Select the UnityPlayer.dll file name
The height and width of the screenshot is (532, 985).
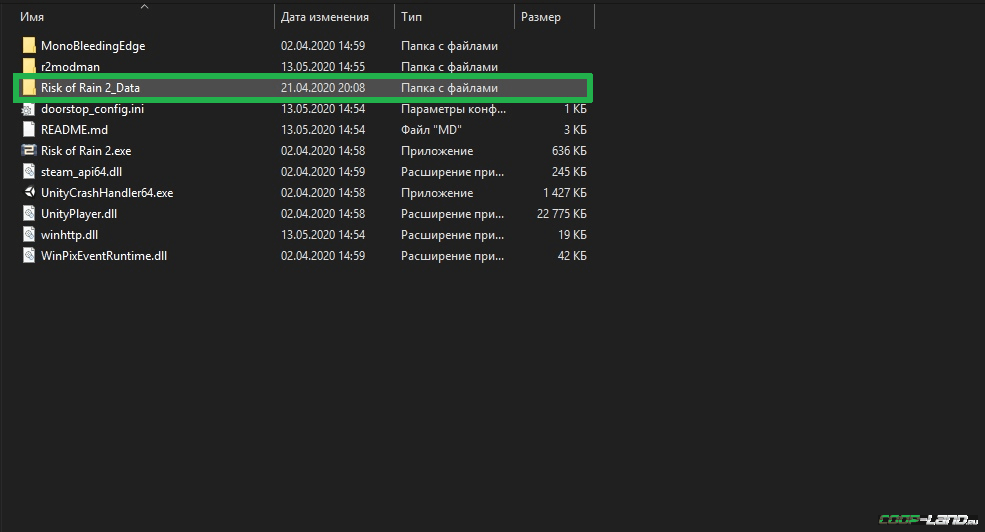(79, 214)
